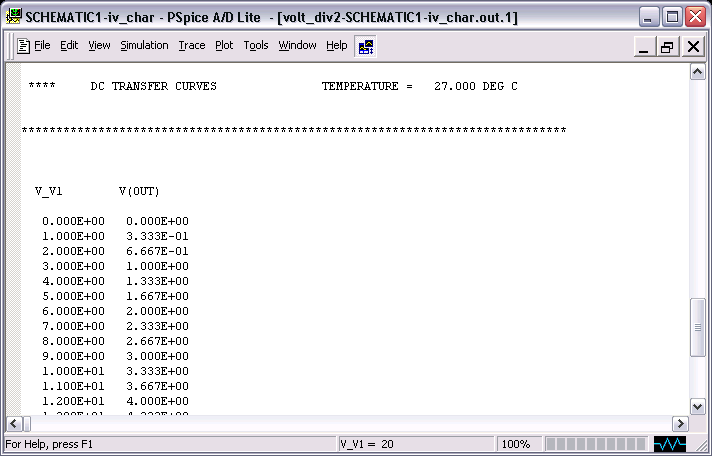Click the simulation progress bar in status bar
The width and height of the screenshot is (712, 456).
pos(596,444)
